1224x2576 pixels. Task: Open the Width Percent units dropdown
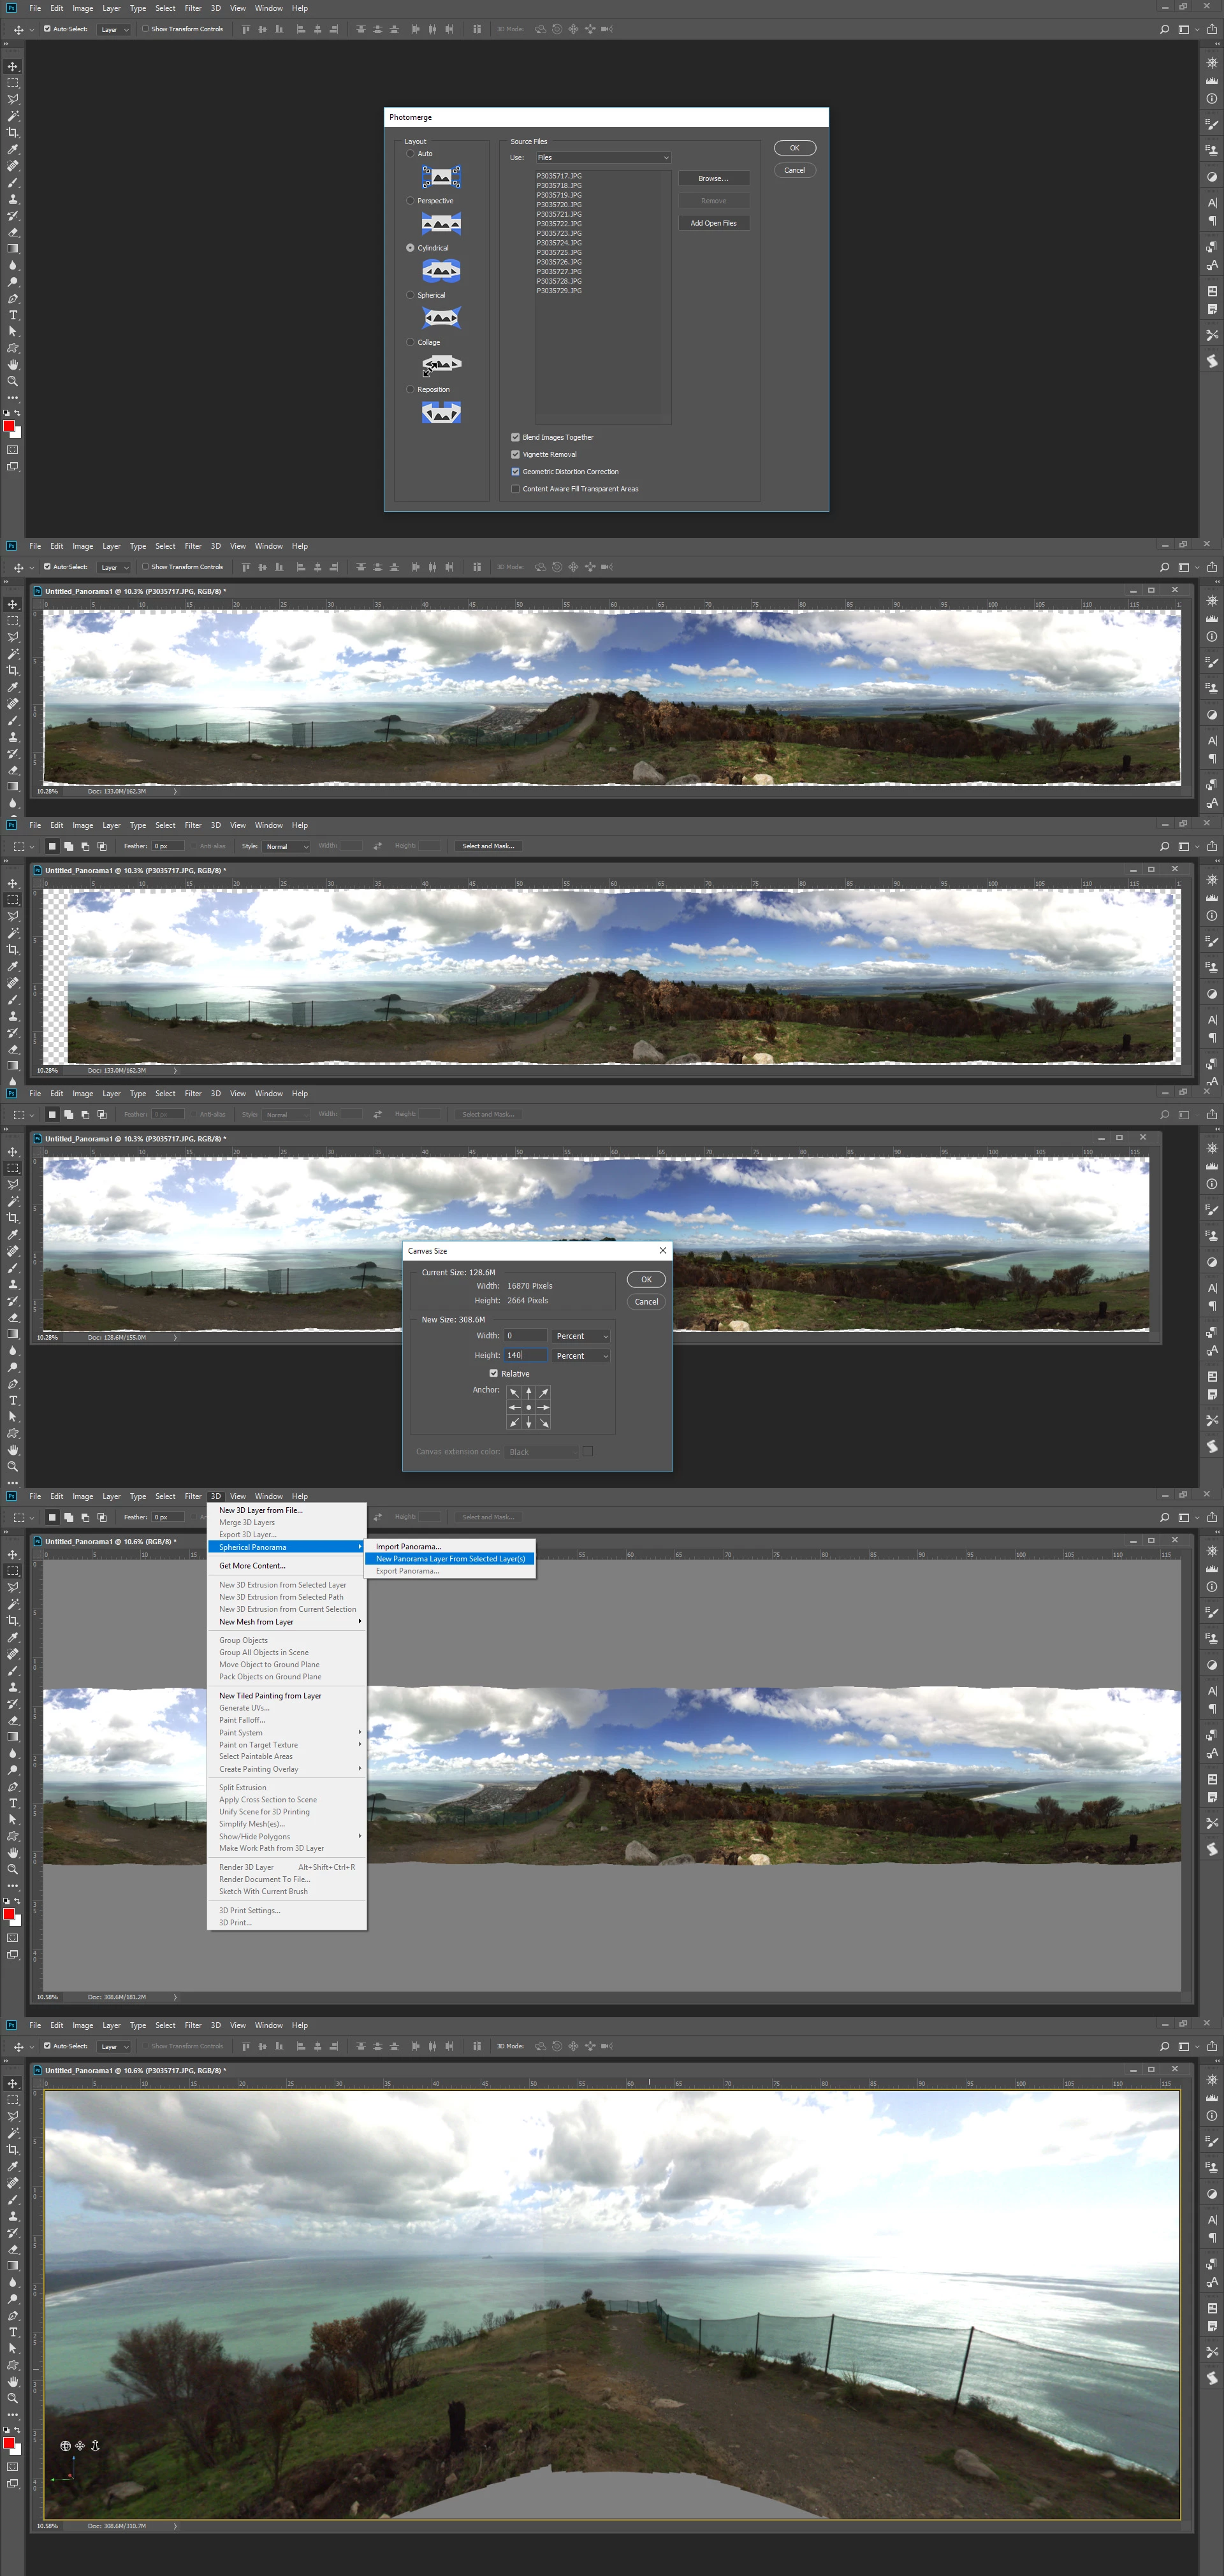point(582,1336)
